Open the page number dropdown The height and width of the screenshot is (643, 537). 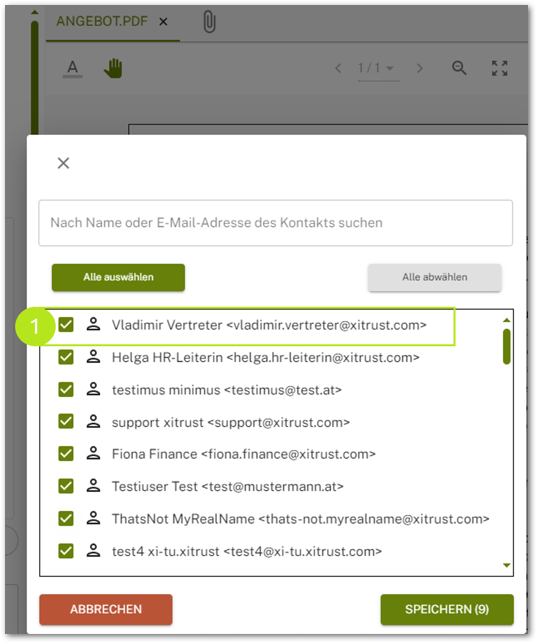click(378, 68)
